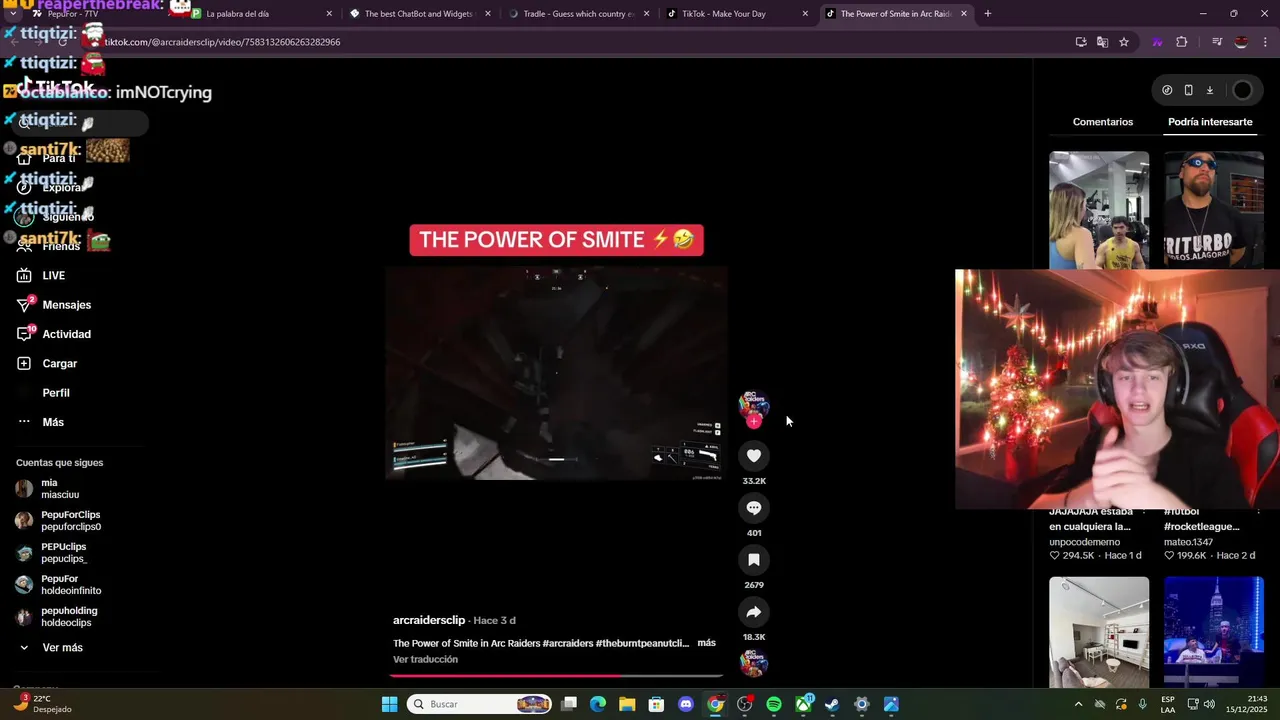Click Ver traducción under the caption

(x=425, y=659)
